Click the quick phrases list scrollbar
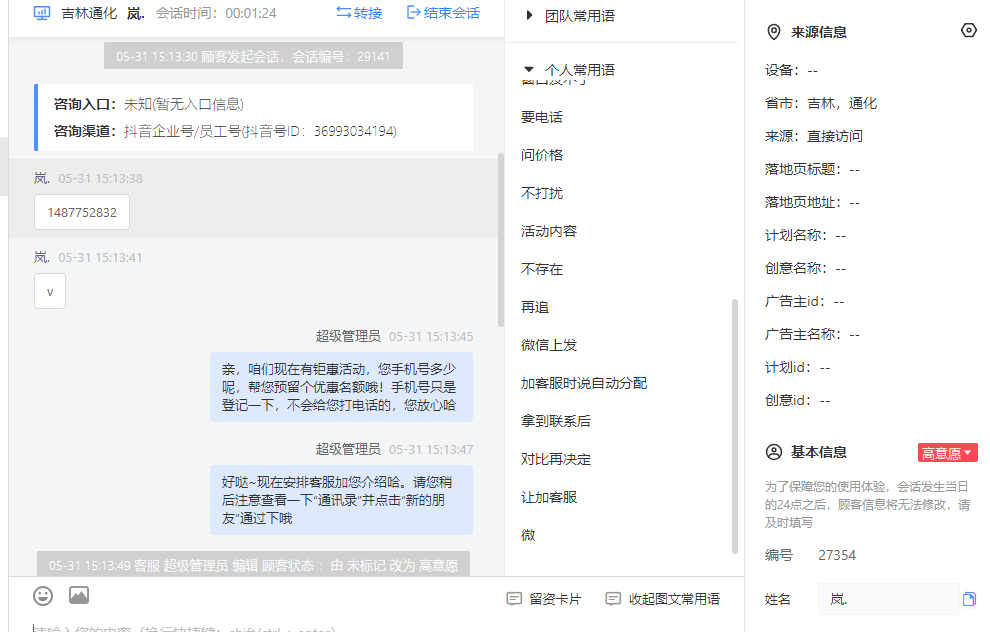This screenshot has height=632, width=990. 734,426
